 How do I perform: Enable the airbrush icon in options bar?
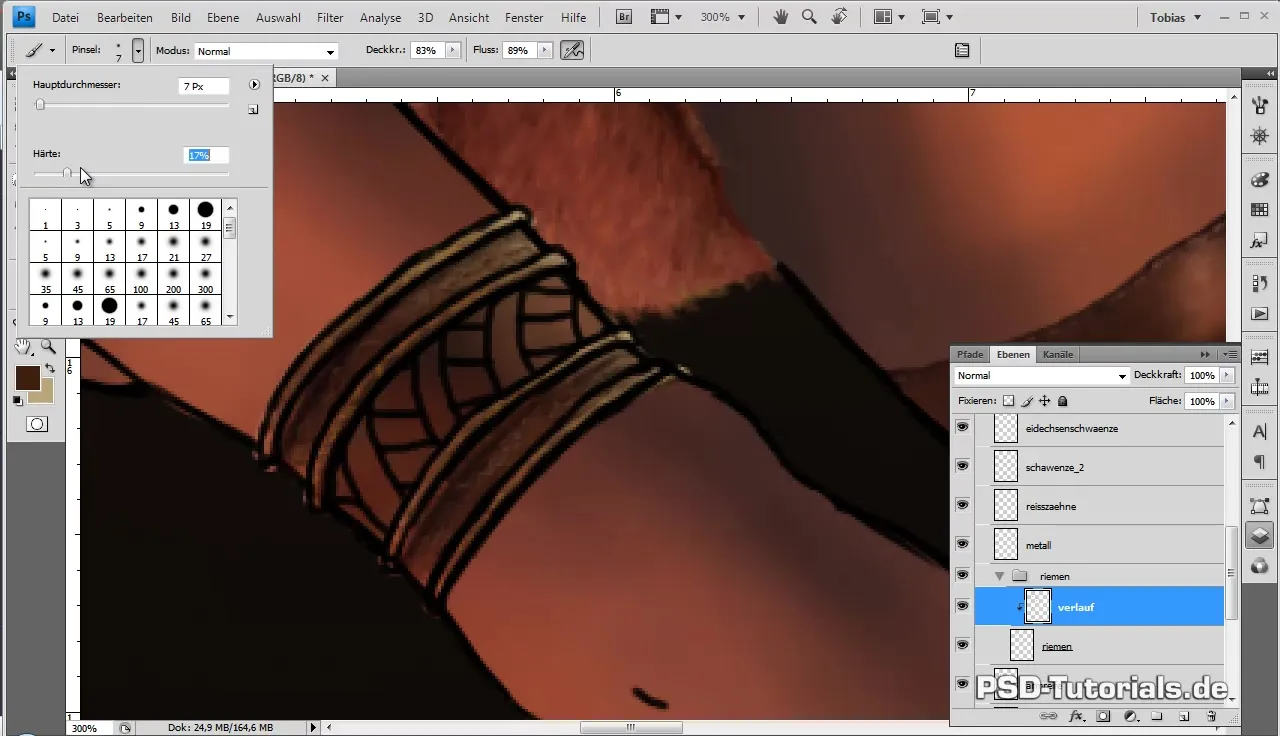click(x=572, y=50)
